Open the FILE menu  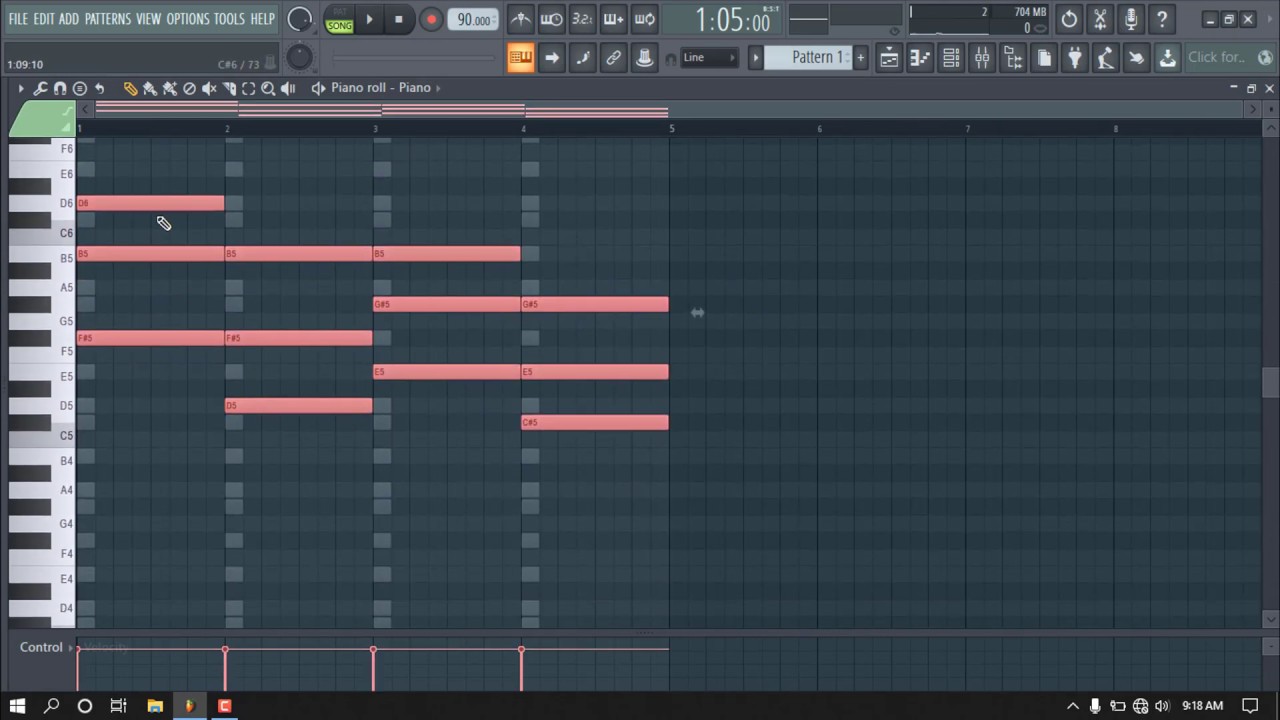tap(18, 19)
